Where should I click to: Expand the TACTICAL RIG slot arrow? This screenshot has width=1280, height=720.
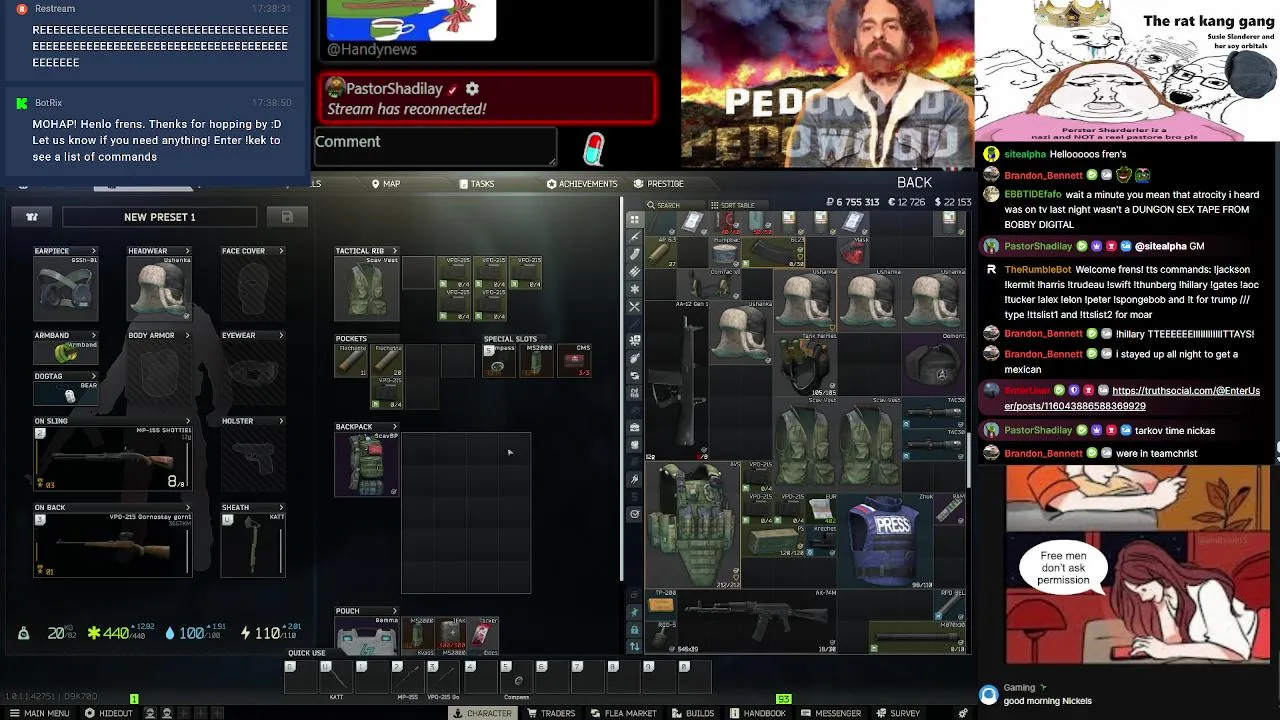point(394,251)
